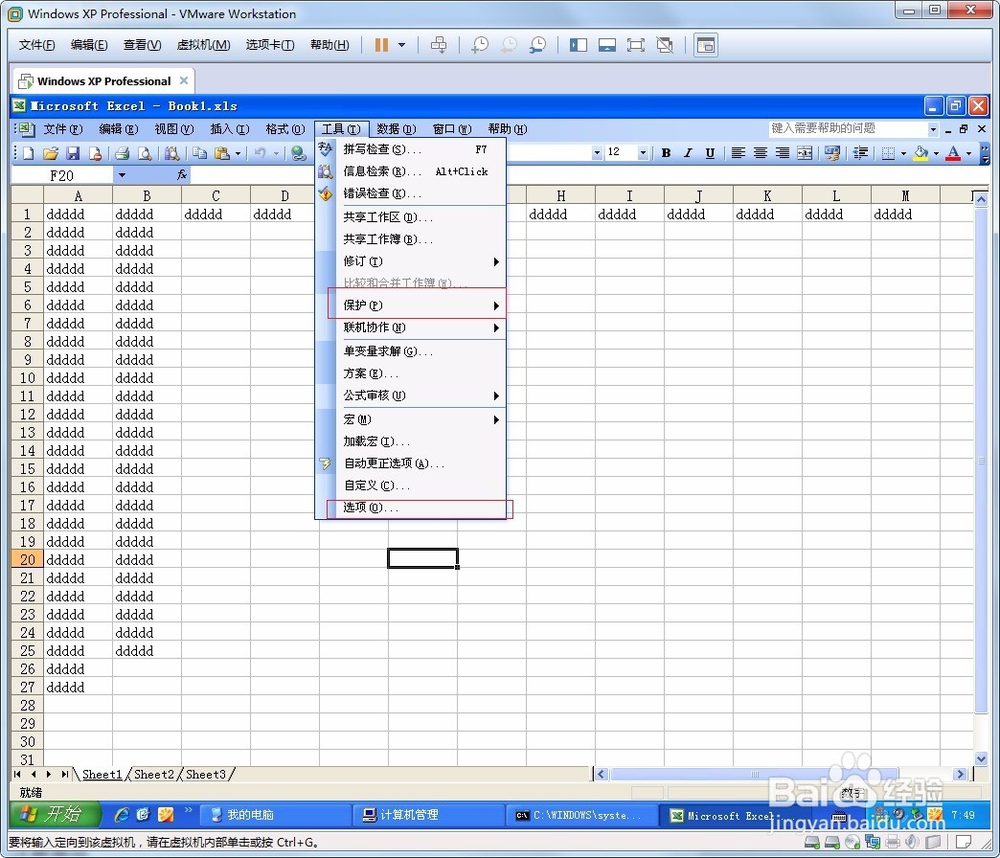Viewport: 1000px width, 858px height.
Task: Save workbook with the floppy disk icon
Action: pyautogui.click(x=73, y=153)
